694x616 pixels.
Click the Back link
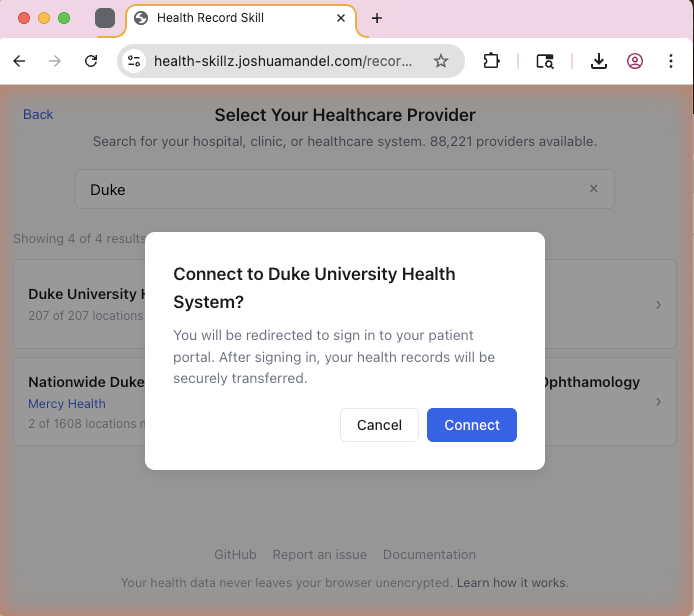point(38,114)
